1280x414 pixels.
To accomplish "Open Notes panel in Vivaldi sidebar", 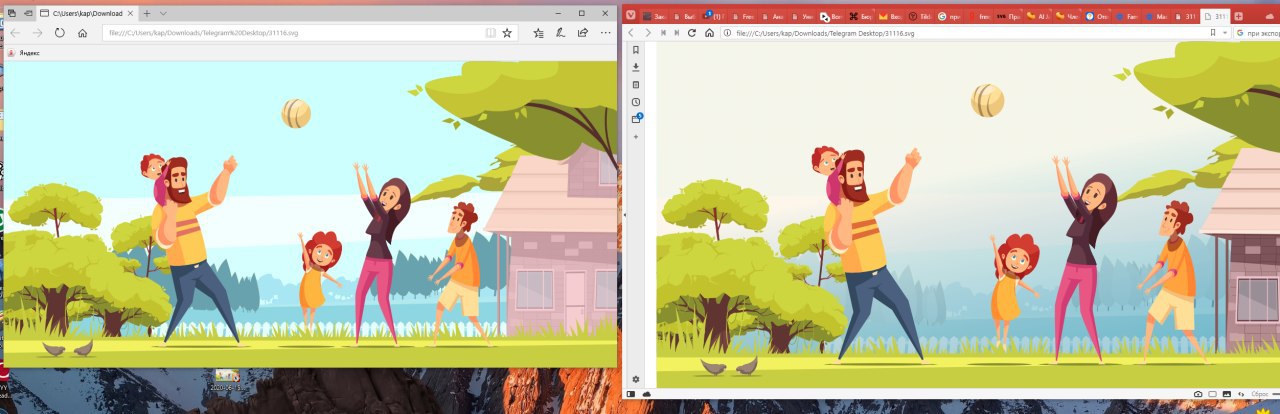I will click(x=635, y=85).
